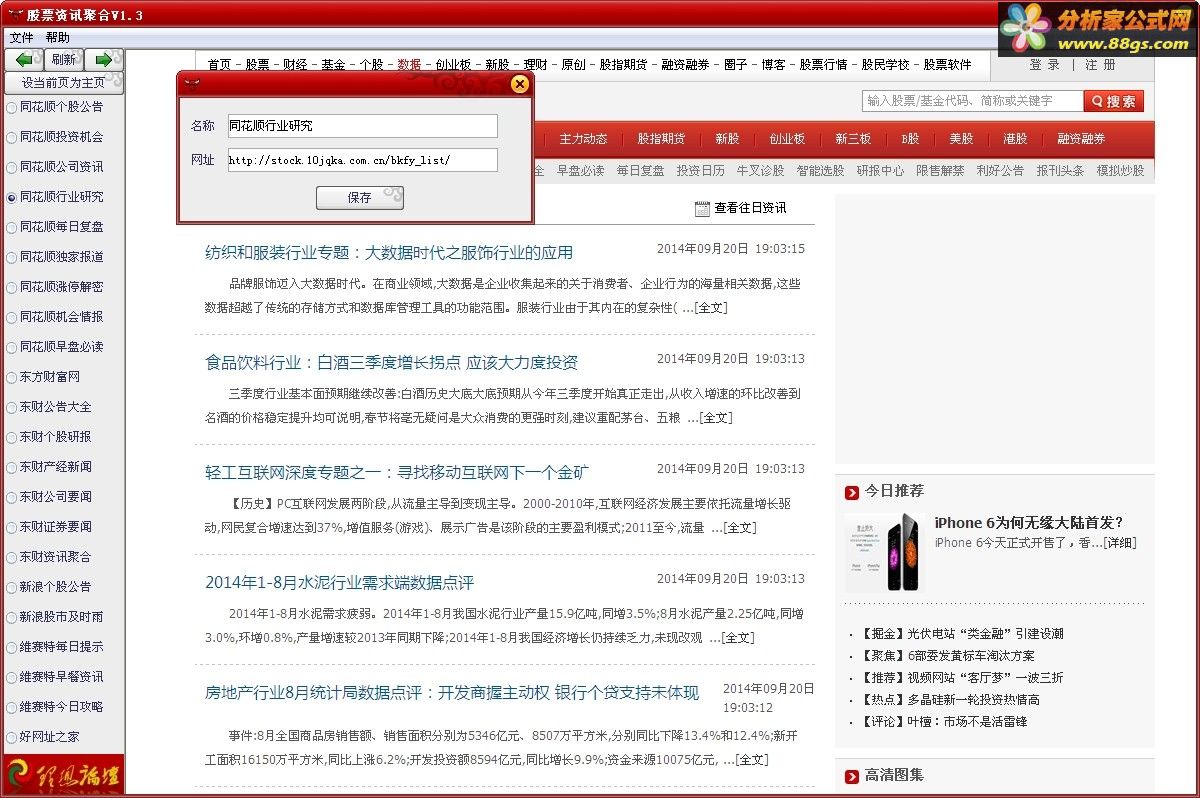This screenshot has height=798, width=1200.
Task: Open the 文件 menu
Action: pyautogui.click(x=21, y=38)
